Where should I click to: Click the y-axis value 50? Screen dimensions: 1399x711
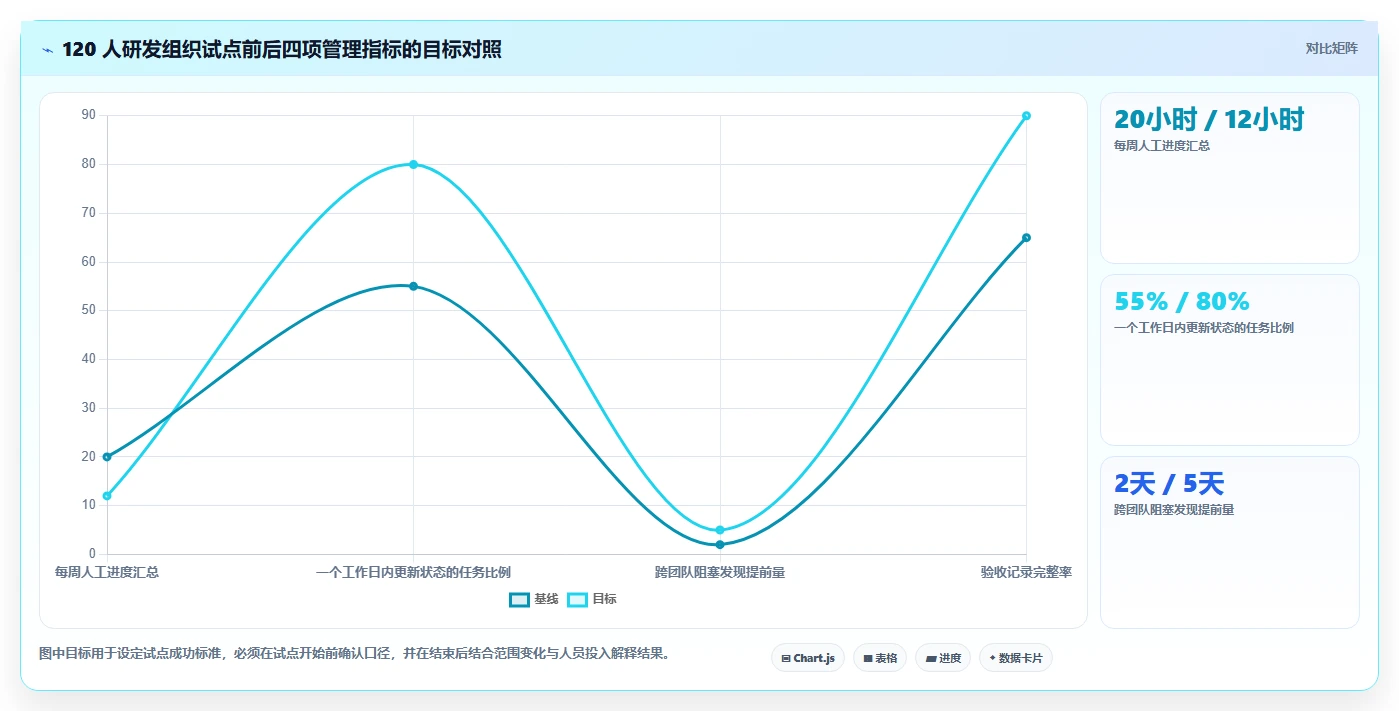click(x=89, y=310)
